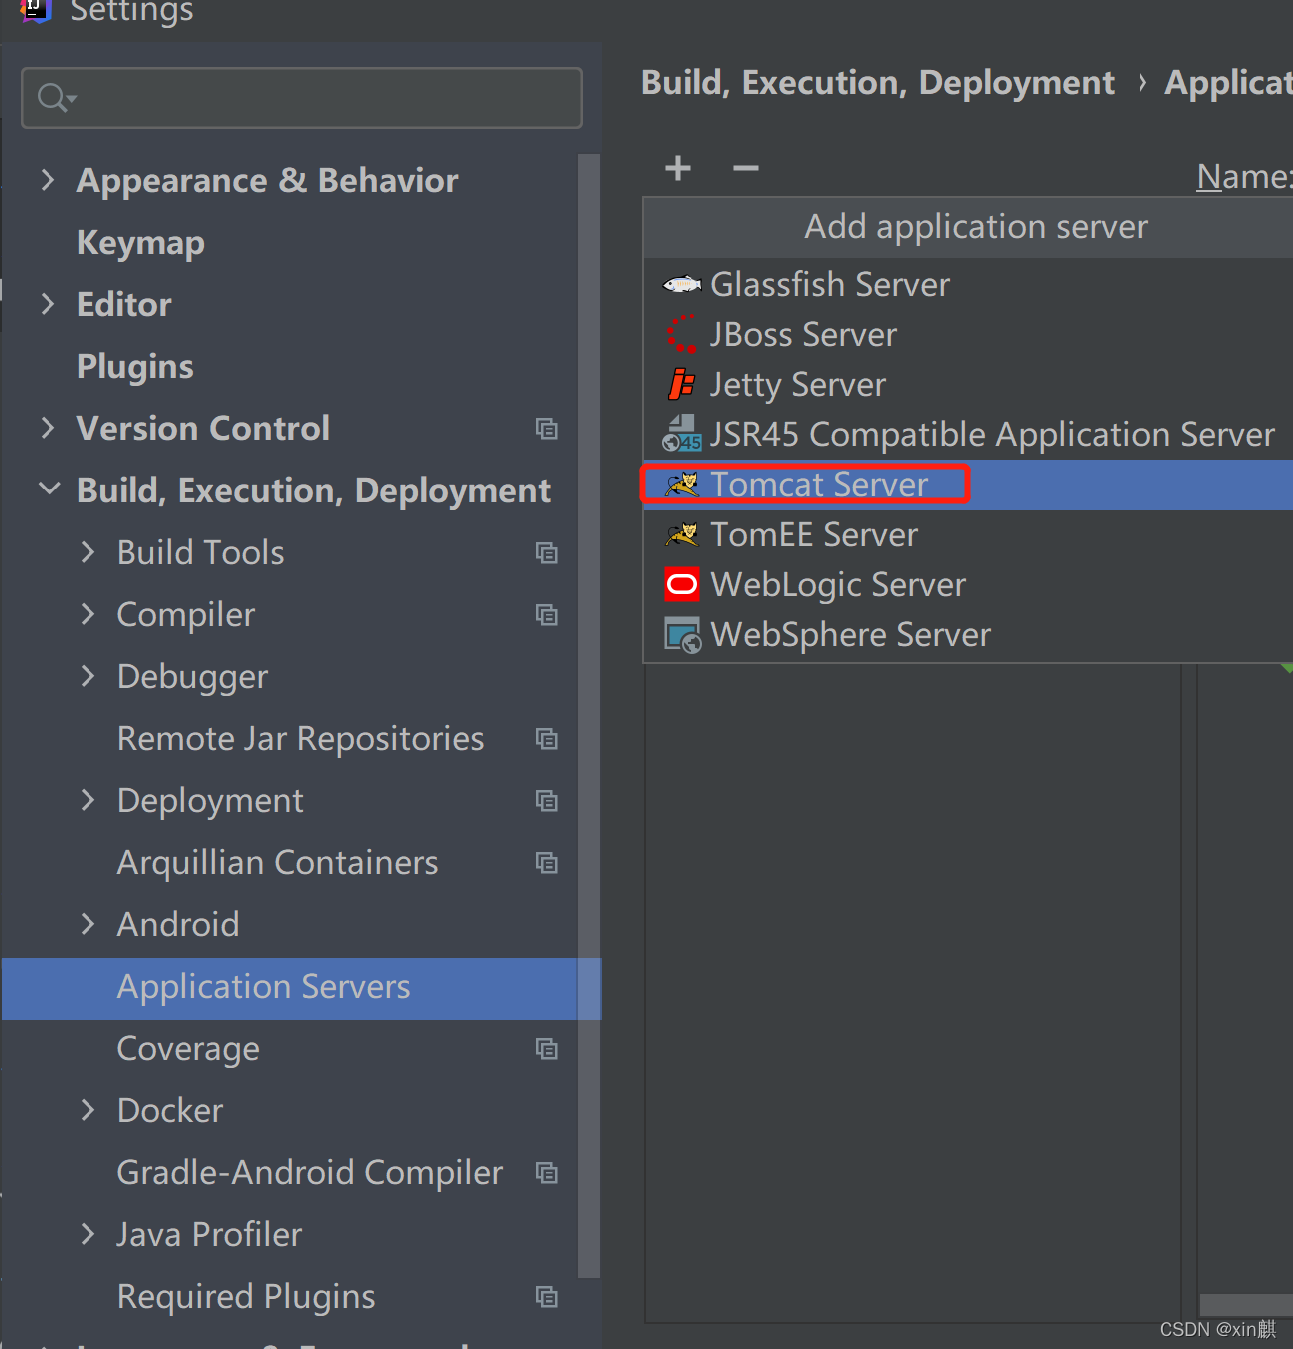This screenshot has height=1349, width=1293.
Task: Choose JSR45 Compatible Application Server
Action: coord(968,435)
